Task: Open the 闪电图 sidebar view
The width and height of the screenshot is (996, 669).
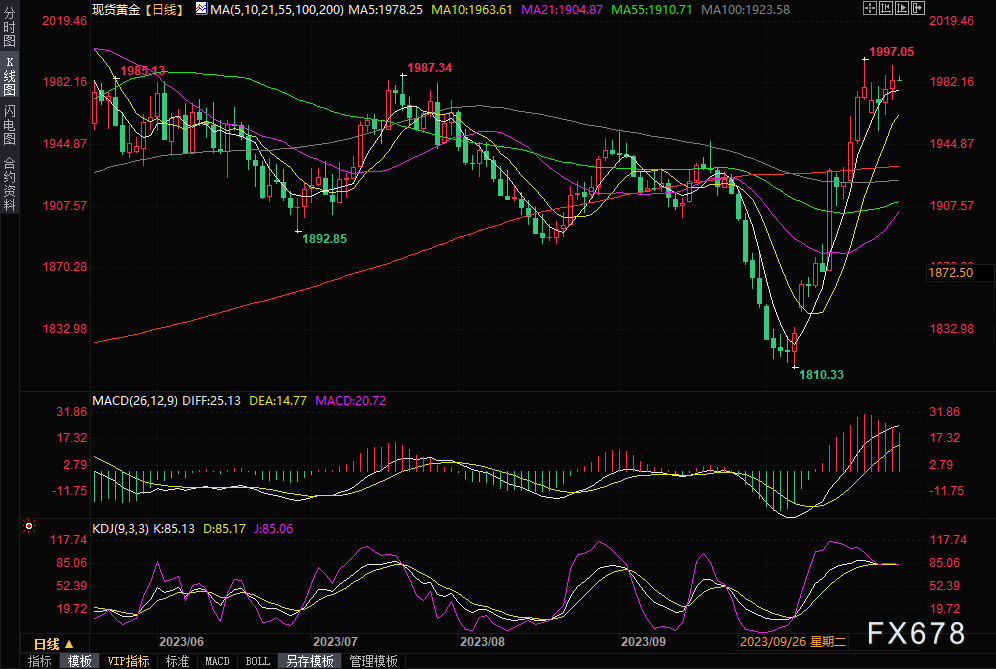Action: tap(9, 126)
